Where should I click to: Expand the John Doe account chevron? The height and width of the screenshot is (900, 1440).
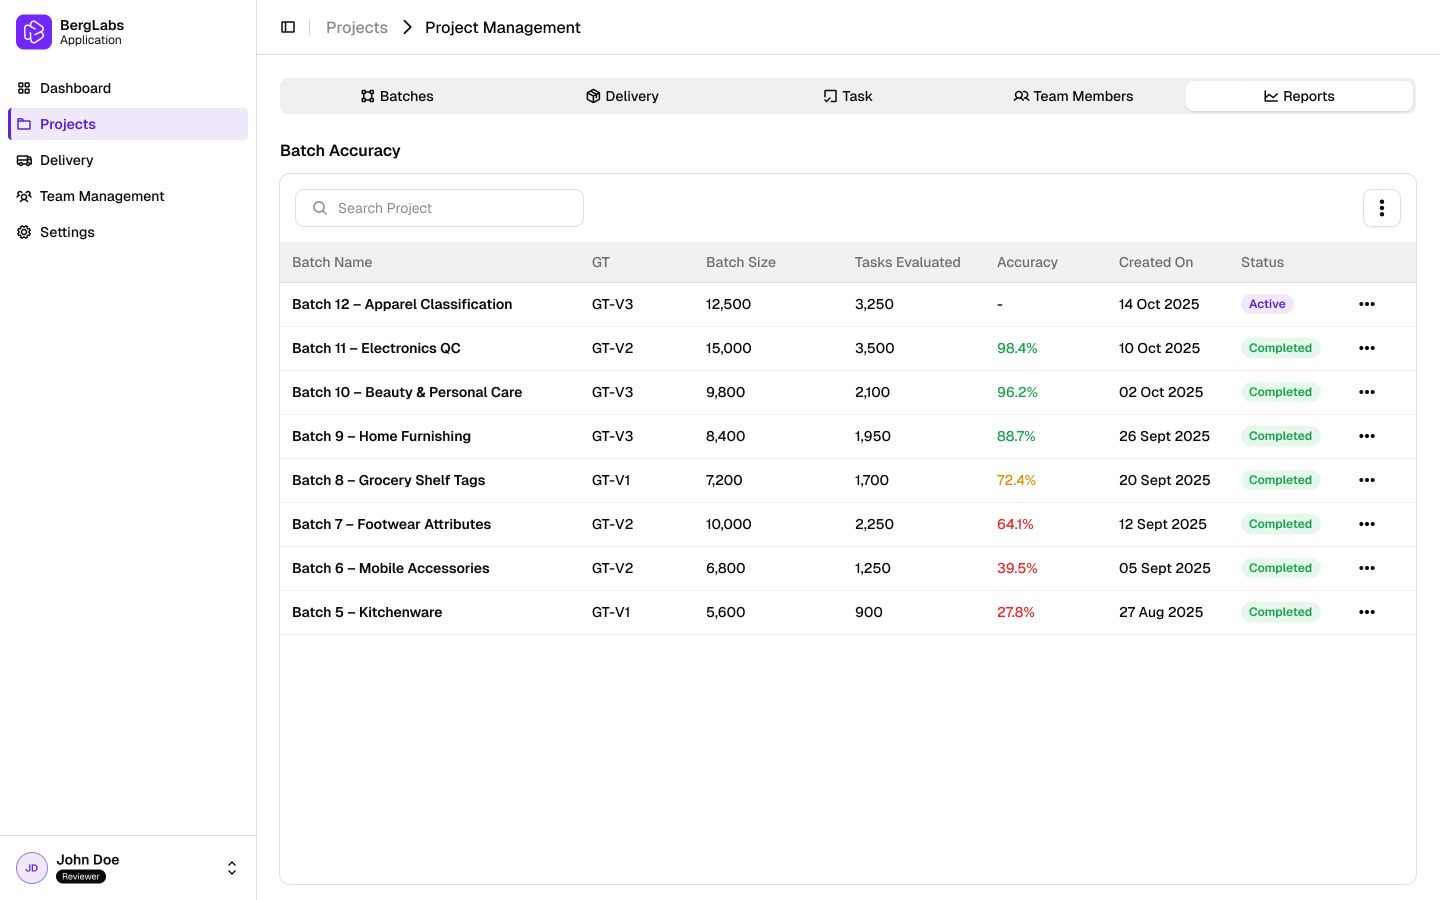(231, 867)
